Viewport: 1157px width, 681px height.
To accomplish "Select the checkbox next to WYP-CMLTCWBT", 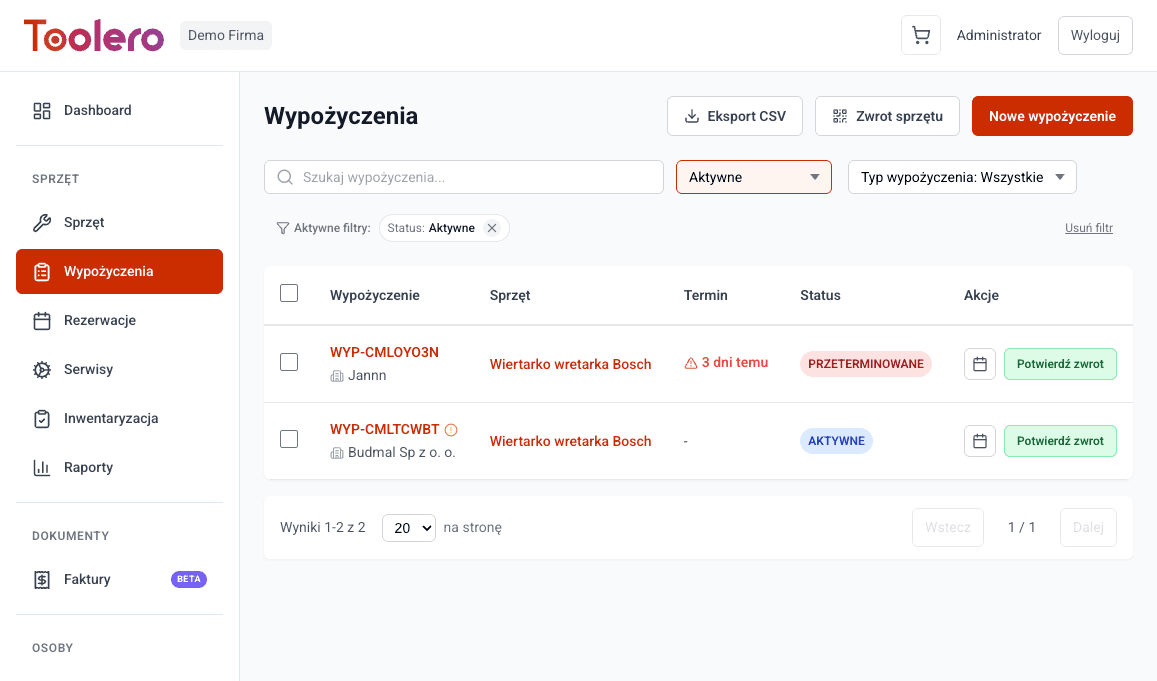I will click(289, 439).
